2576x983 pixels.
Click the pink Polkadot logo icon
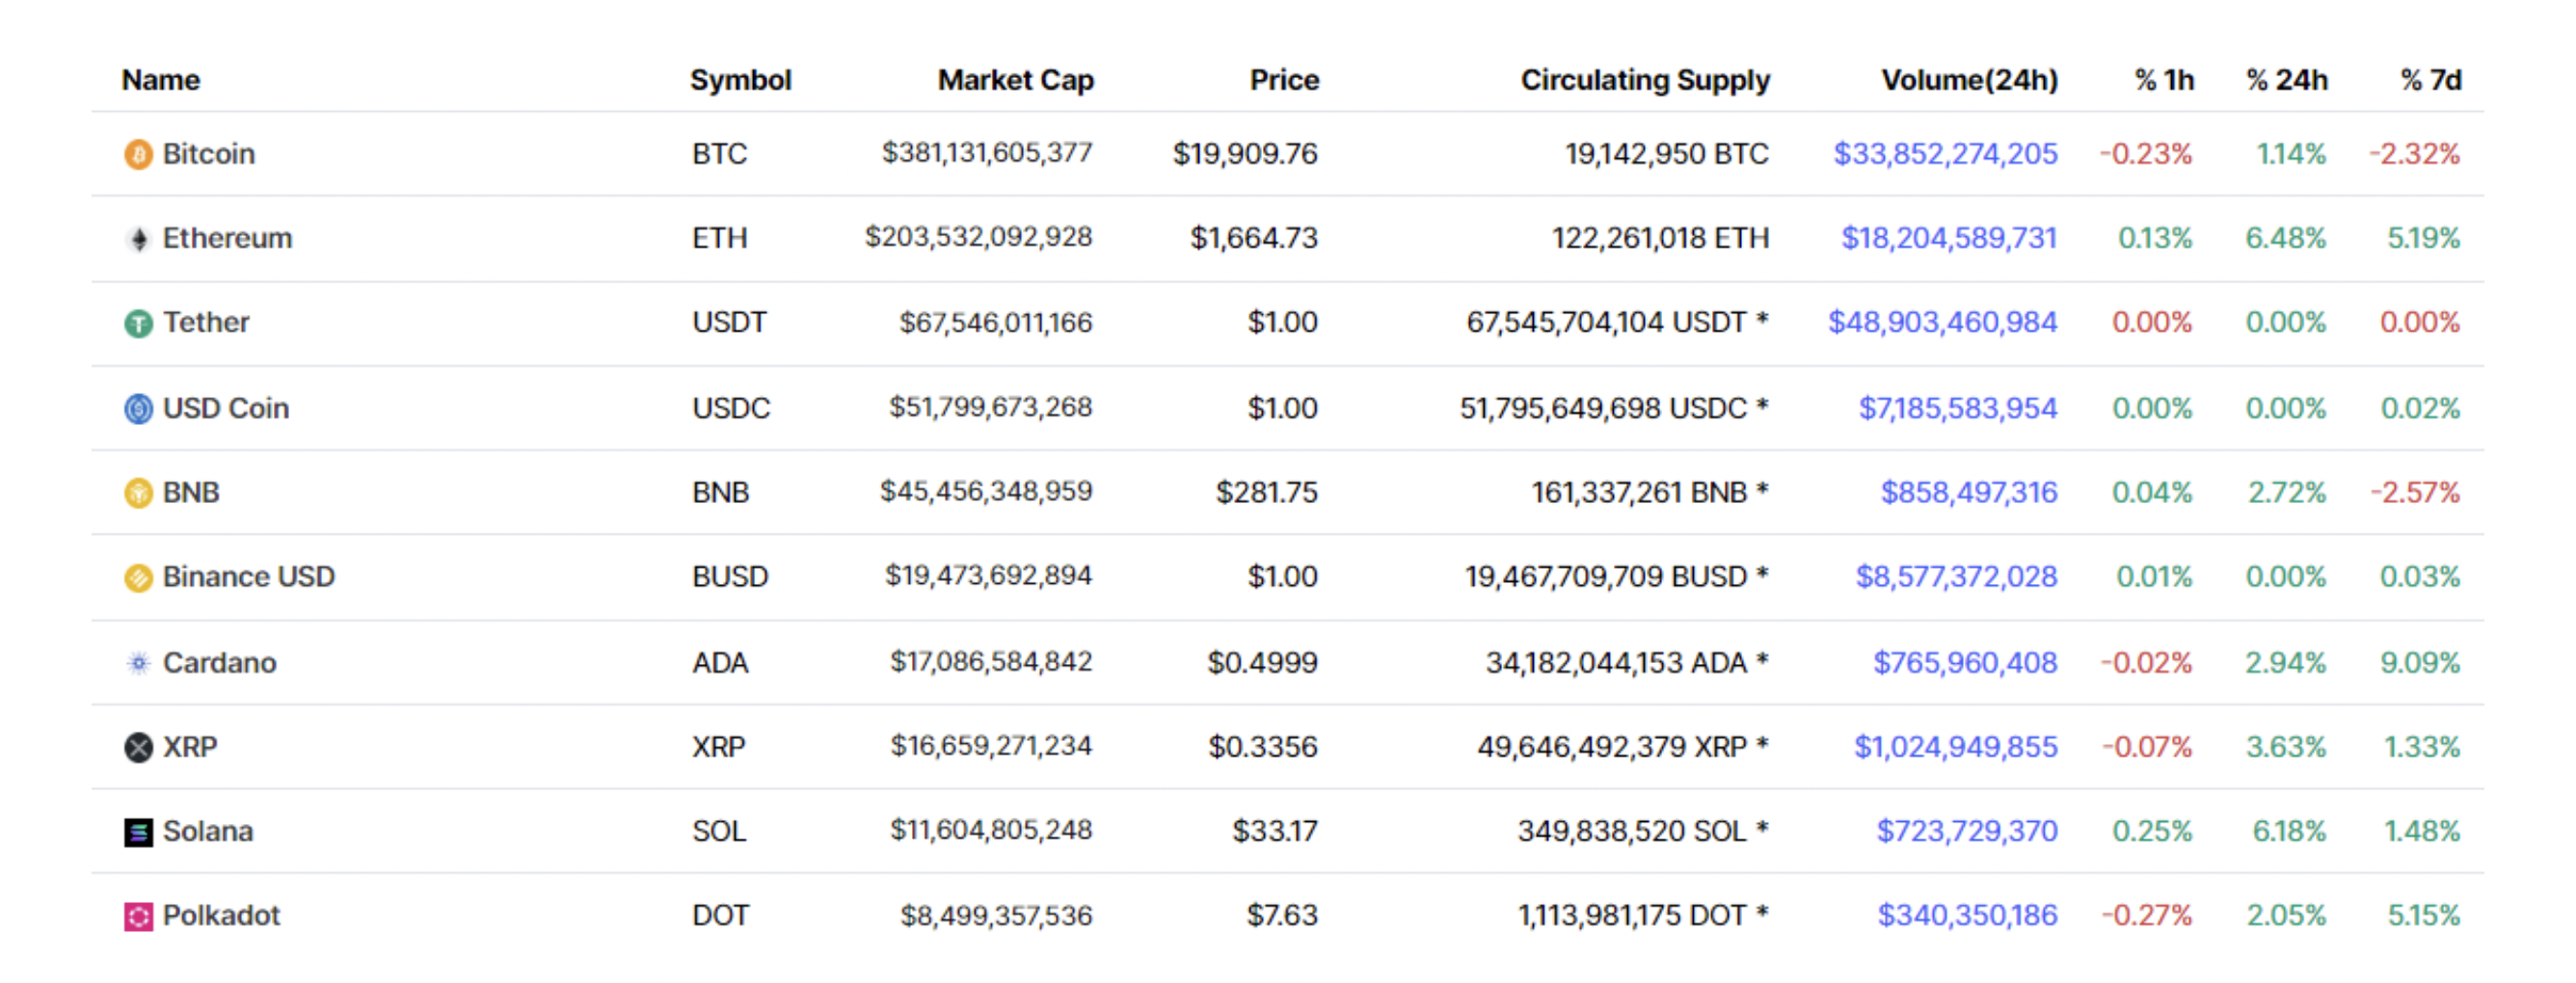[138, 916]
